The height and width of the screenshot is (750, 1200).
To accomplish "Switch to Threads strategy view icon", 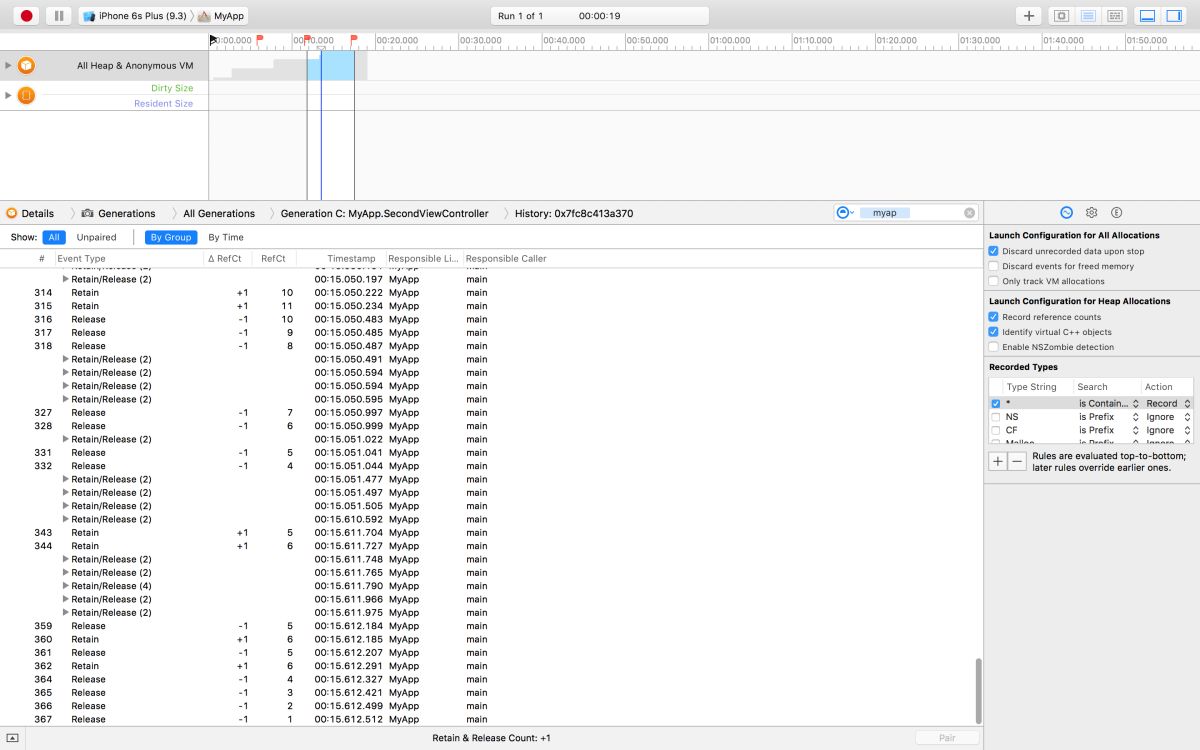I will pos(1116,16).
